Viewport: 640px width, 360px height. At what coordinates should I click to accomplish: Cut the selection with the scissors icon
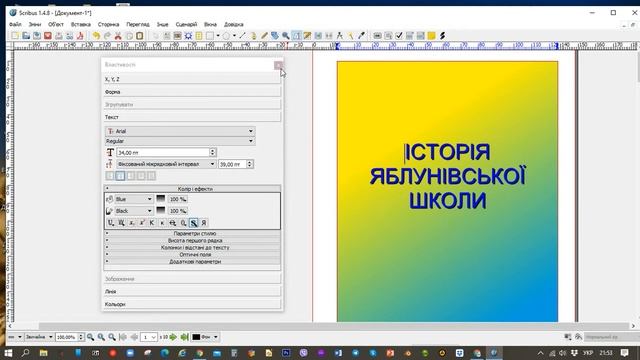pyautogui.click(x=118, y=36)
